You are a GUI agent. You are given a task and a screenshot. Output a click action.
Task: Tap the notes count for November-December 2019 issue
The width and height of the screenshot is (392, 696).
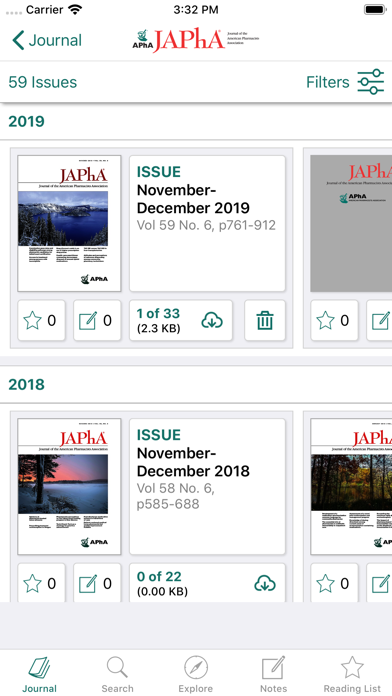[x=97, y=320]
